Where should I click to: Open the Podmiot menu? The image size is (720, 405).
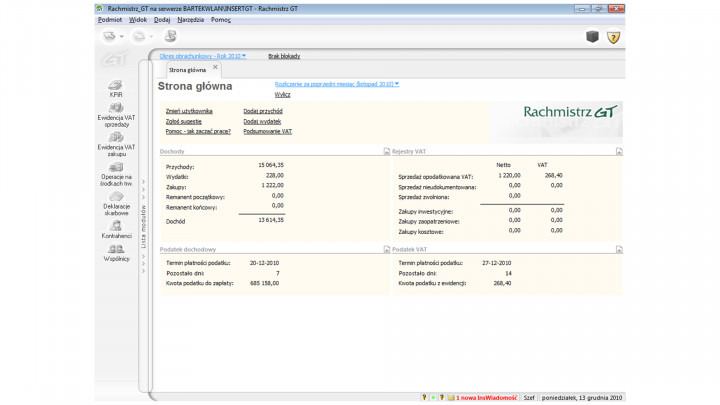point(110,20)
